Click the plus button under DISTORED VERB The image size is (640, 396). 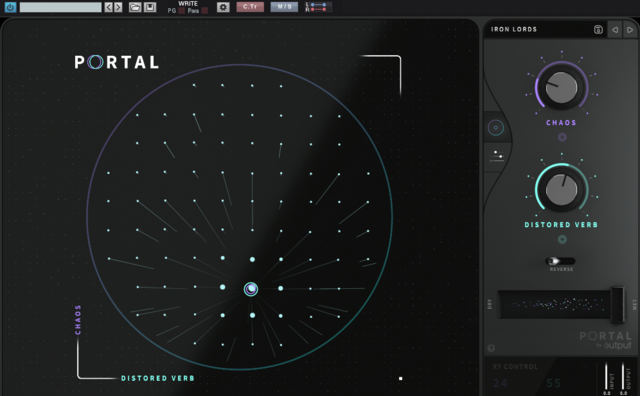tap(562, 240)
